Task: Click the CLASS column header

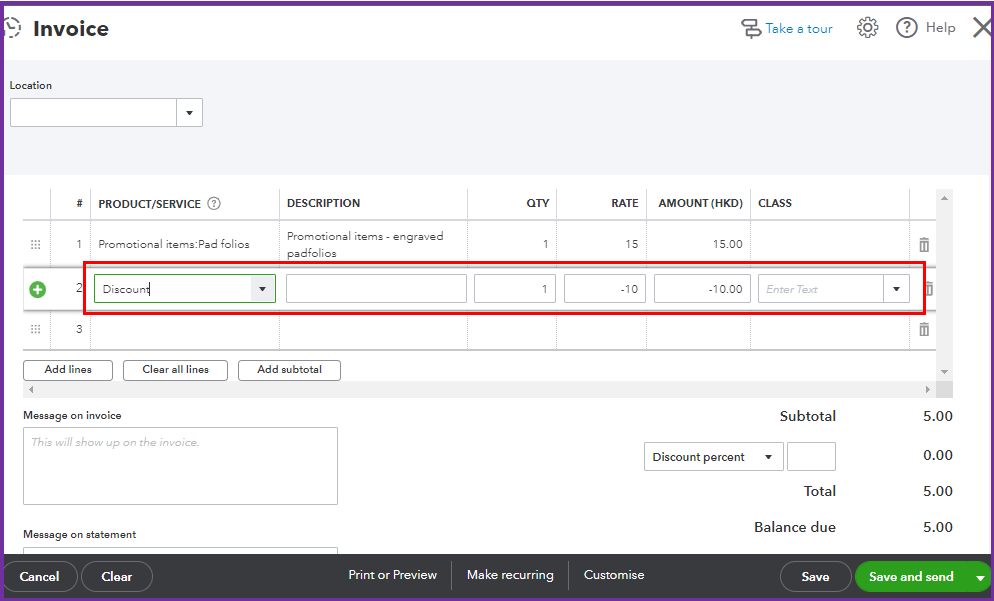Action: [x=775, y=203]
